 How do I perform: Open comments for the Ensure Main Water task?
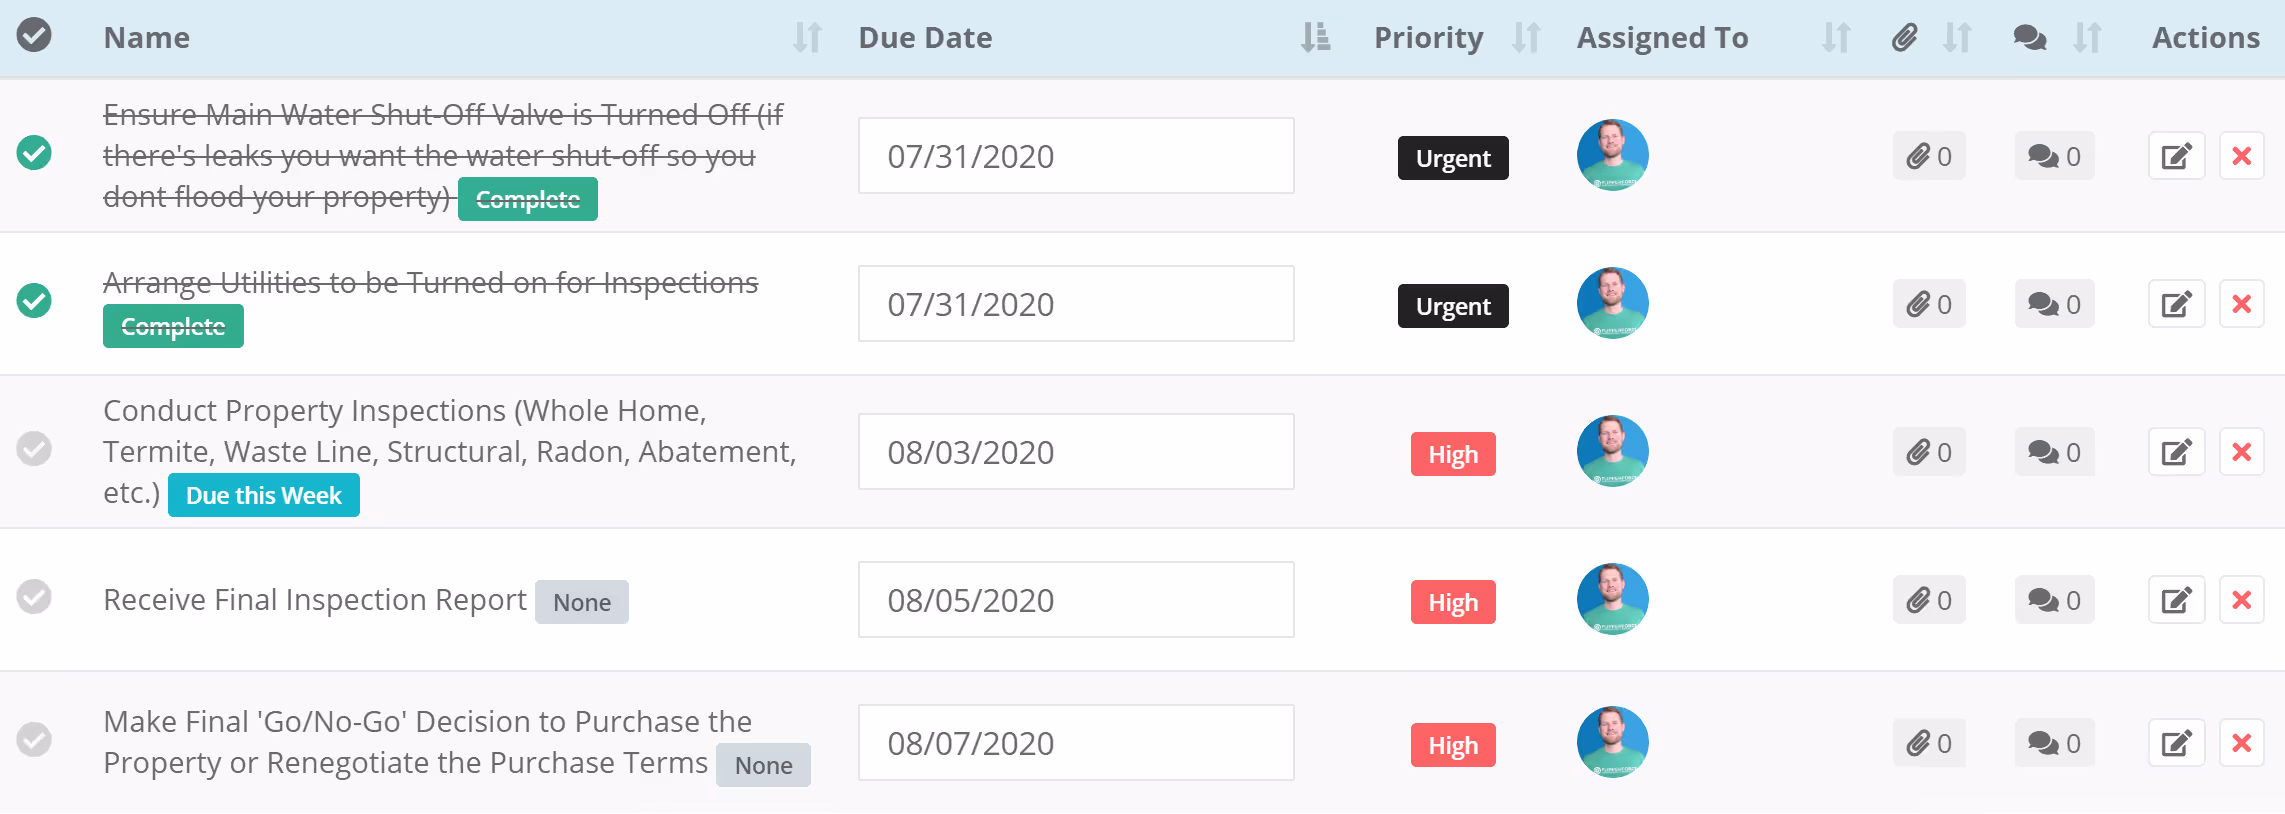pos(2054,157)
